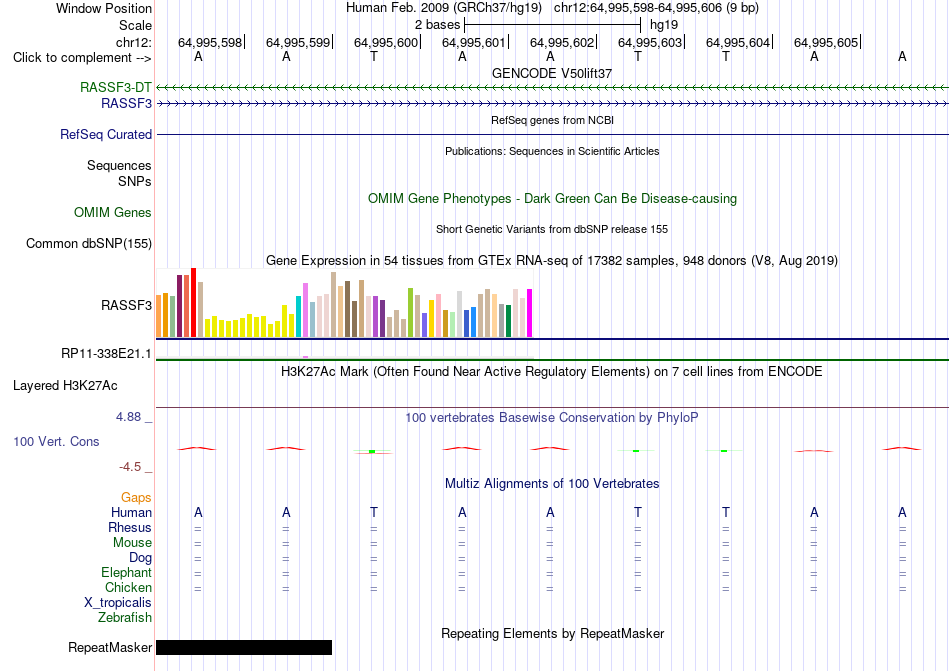Screen dimensions: 950x671
Task: Click Multiz Alignments of 100 Vertebrates title
Action: pos(552,483)
